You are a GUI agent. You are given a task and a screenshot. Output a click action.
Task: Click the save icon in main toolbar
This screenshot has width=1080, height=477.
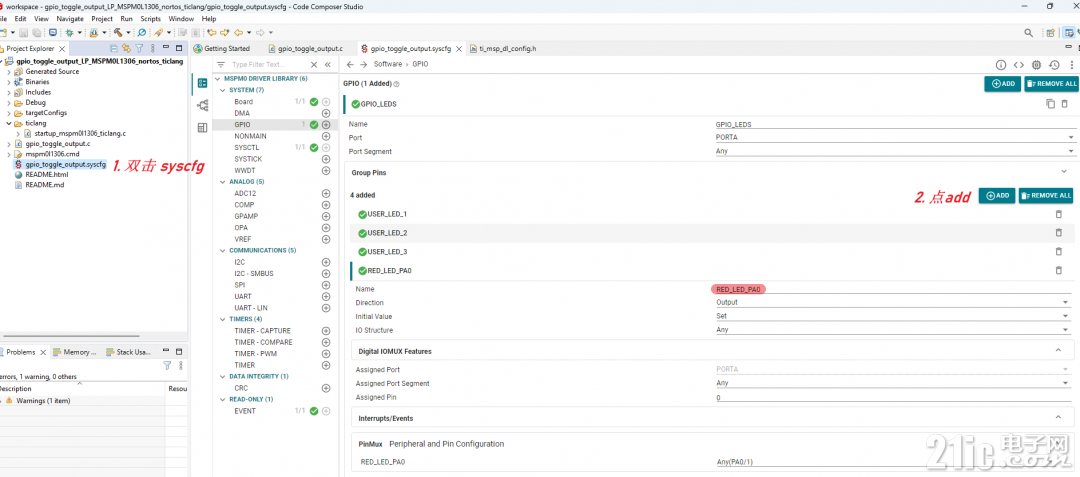pos(23,32)
